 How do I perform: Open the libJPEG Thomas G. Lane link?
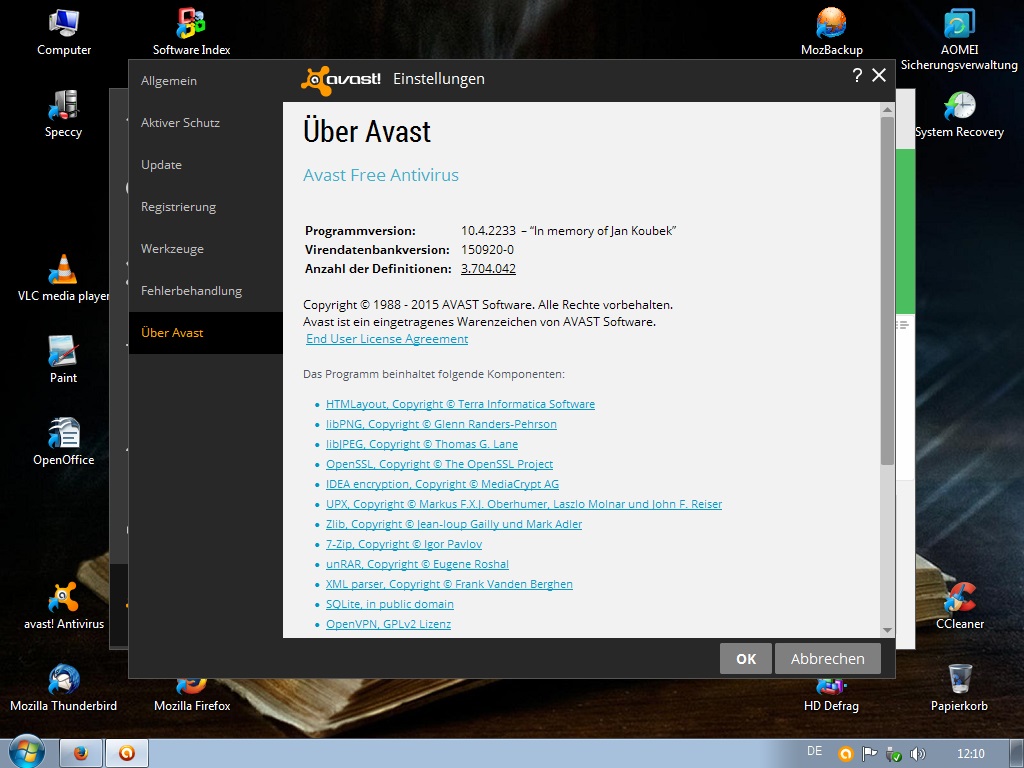pos(422,444)
